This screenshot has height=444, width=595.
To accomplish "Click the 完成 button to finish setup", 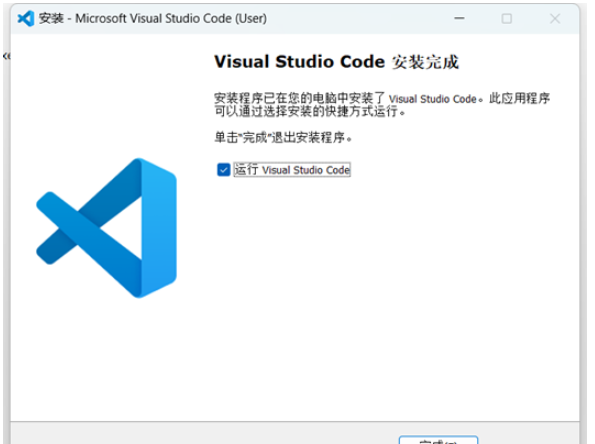I will coord(438,440).
